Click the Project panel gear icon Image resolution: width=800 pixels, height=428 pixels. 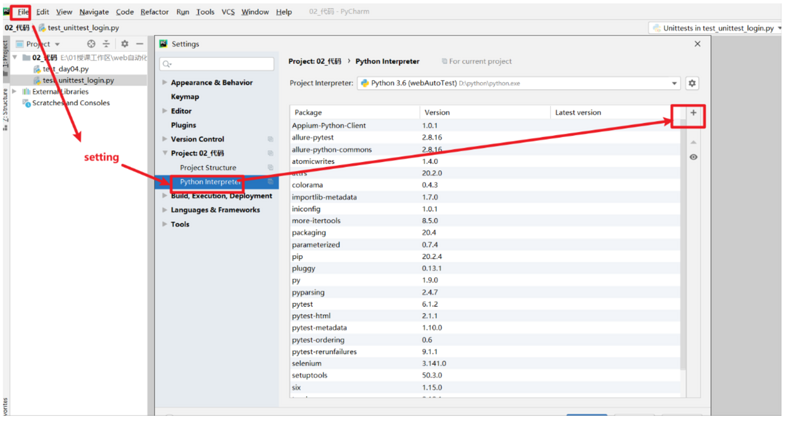click(124, 44)
